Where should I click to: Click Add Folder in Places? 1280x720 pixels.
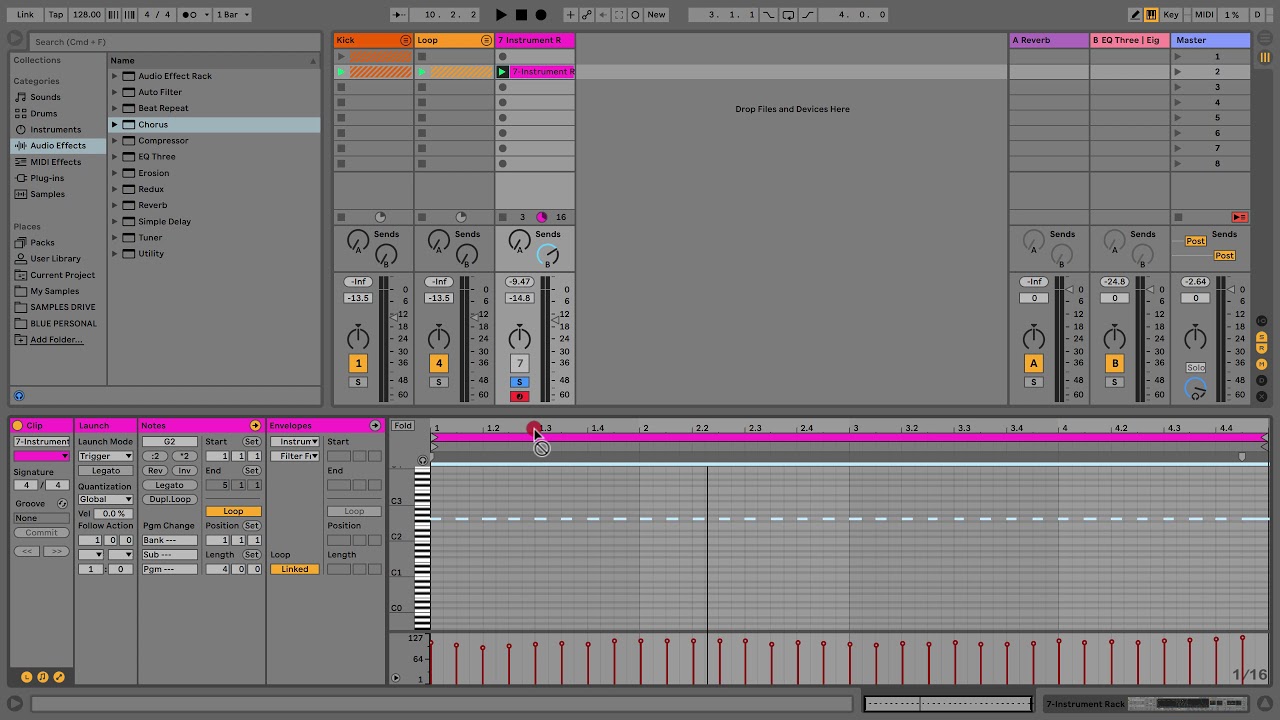click(56, 340)
